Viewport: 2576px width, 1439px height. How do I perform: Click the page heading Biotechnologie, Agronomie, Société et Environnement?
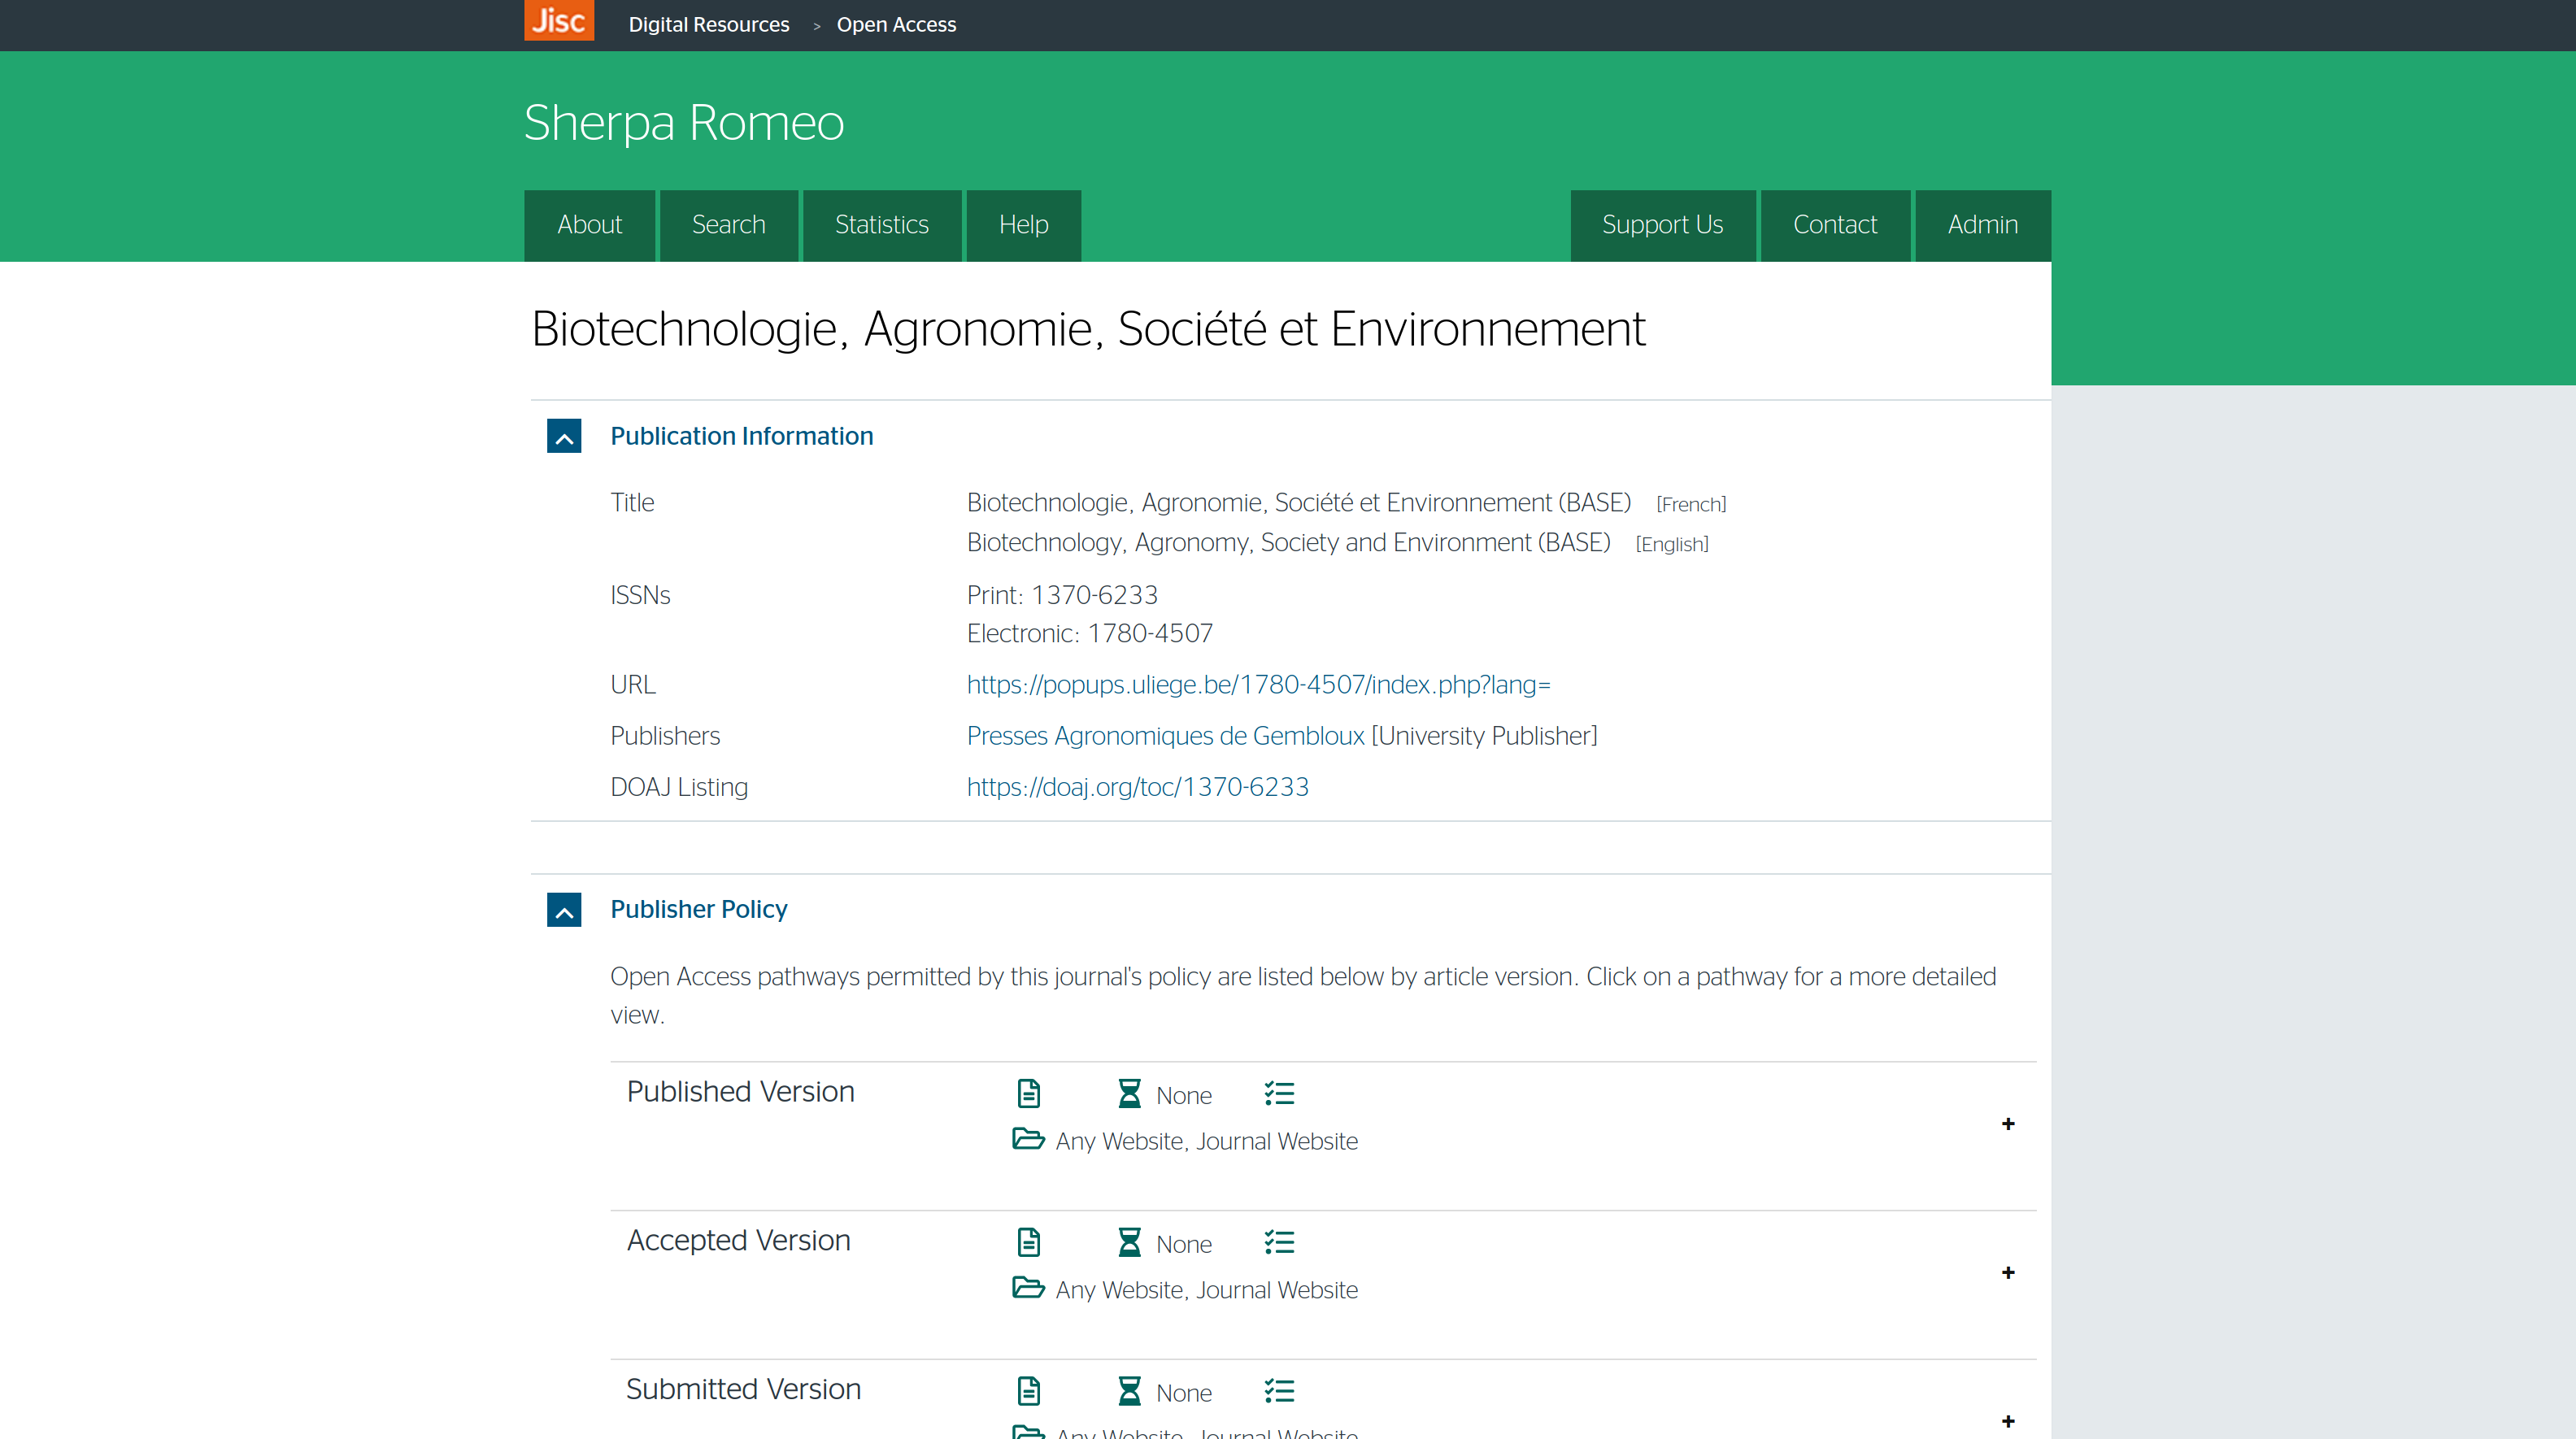point(1088,329)
